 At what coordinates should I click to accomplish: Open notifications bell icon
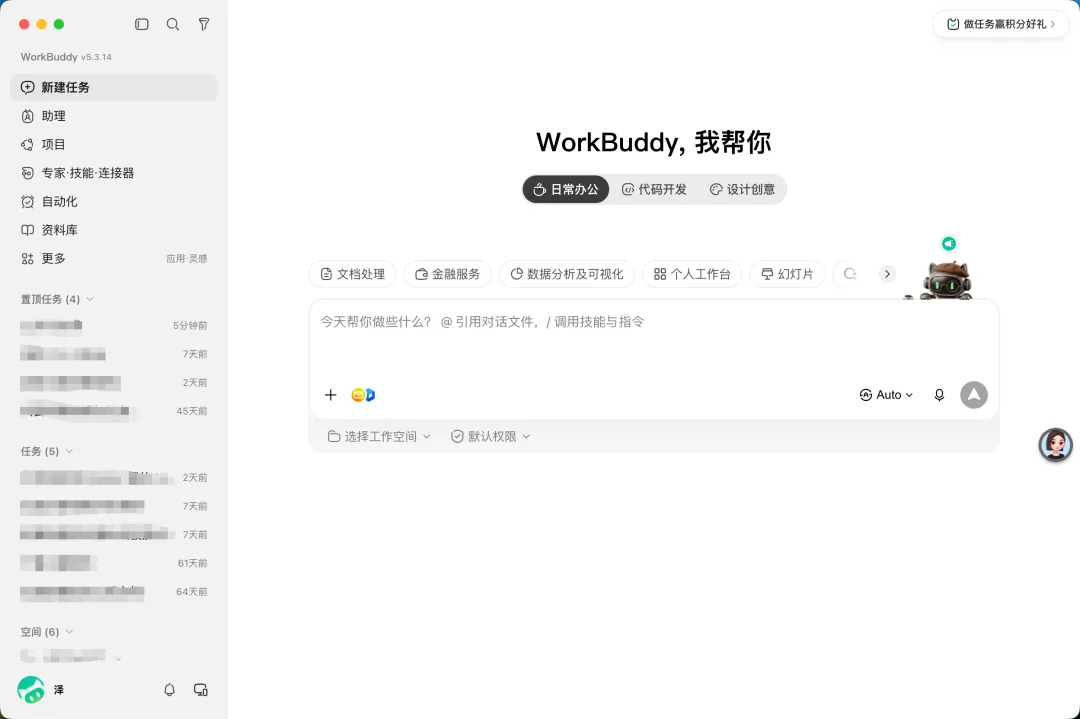click(x=169, y=689)
